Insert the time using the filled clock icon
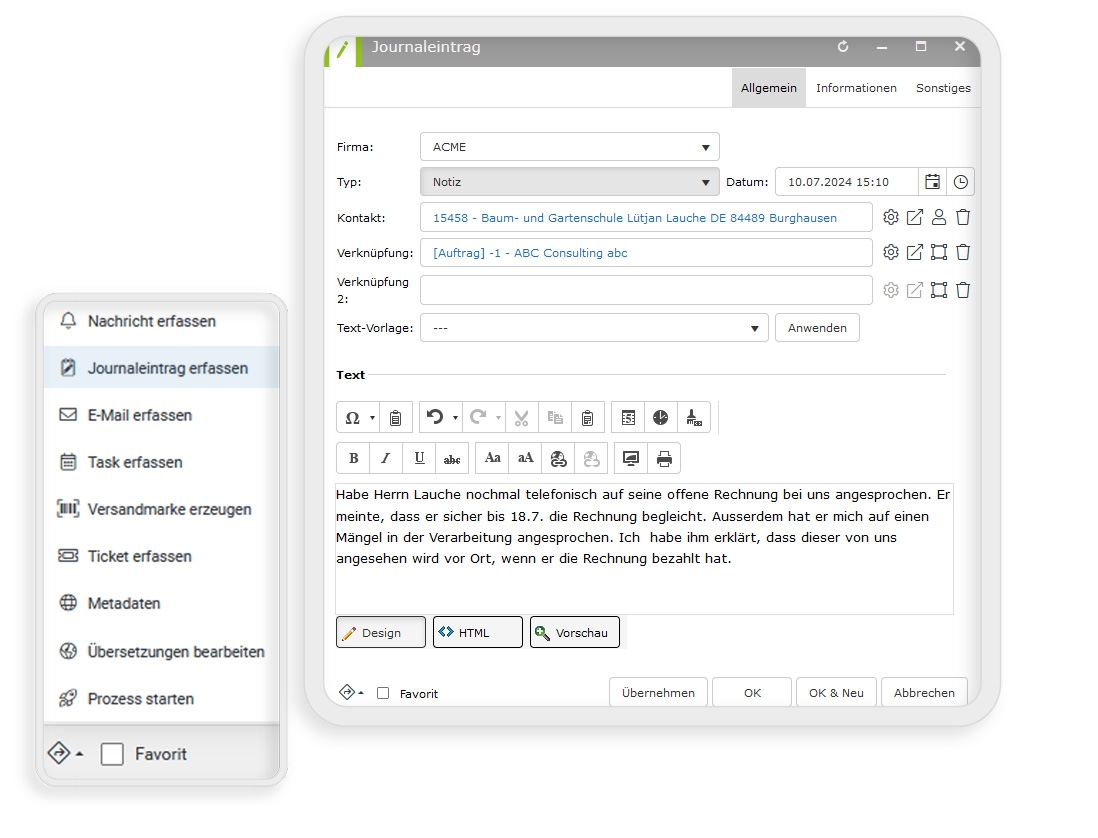 click(660, 418)
